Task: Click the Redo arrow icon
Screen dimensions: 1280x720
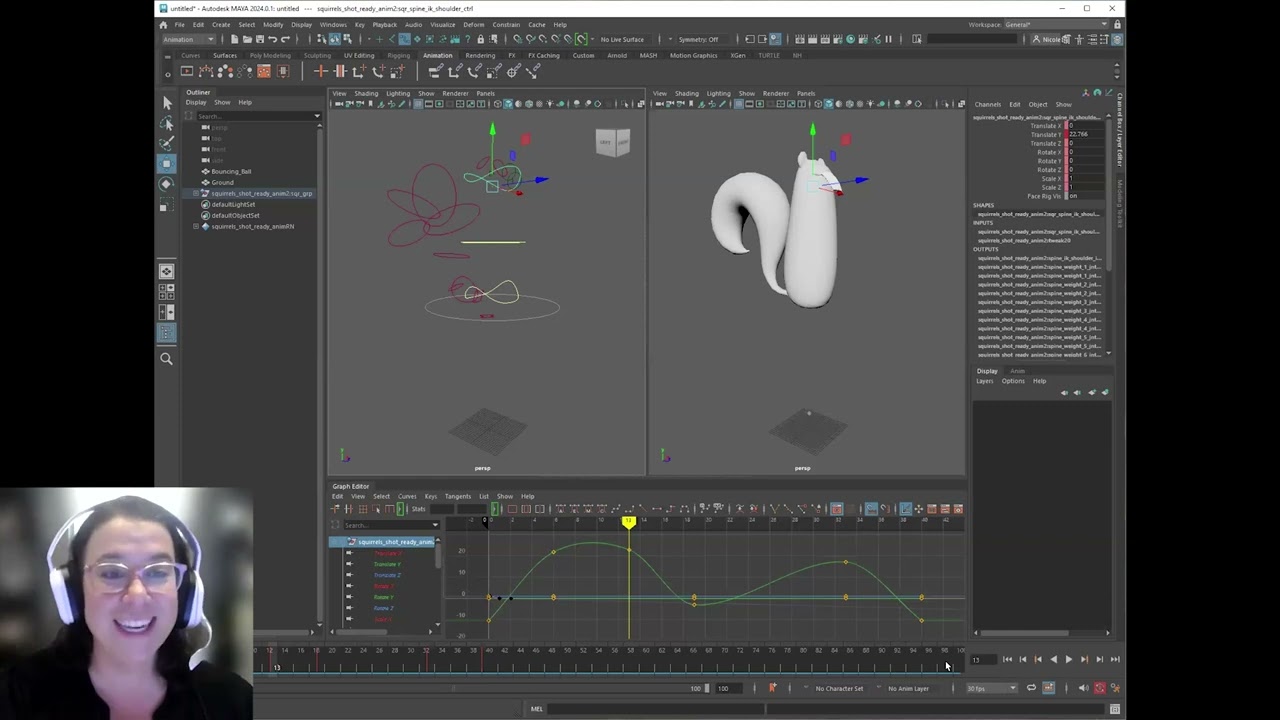Action: pos(285,39)
